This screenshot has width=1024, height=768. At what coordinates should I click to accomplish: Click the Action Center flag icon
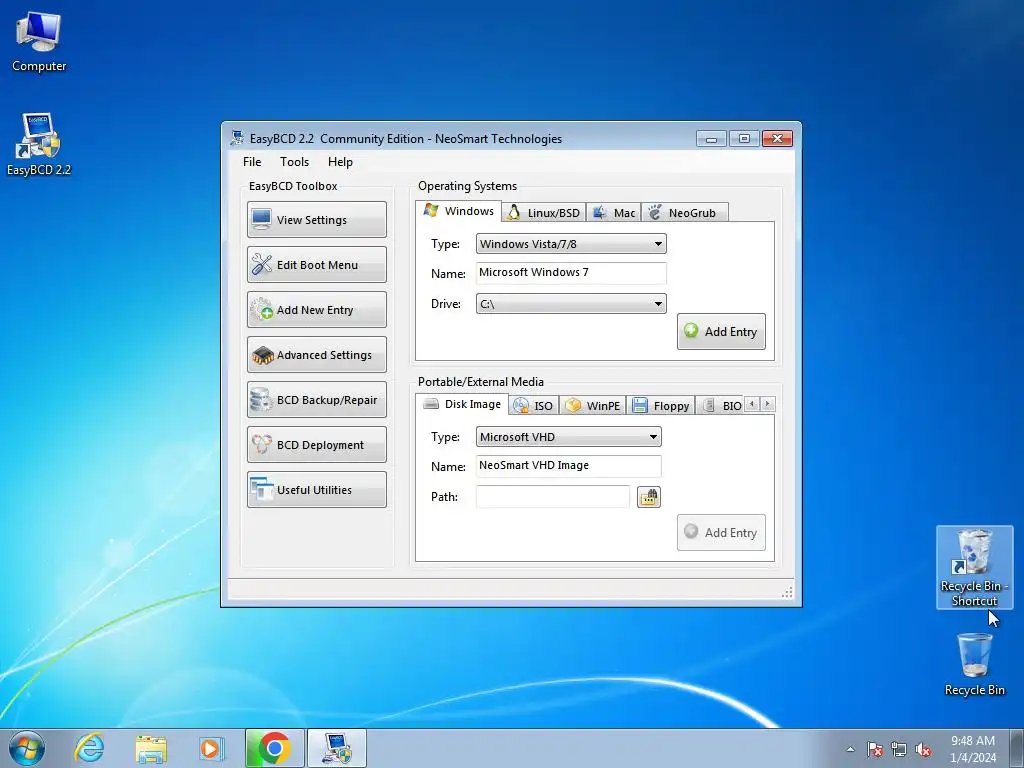875,749
